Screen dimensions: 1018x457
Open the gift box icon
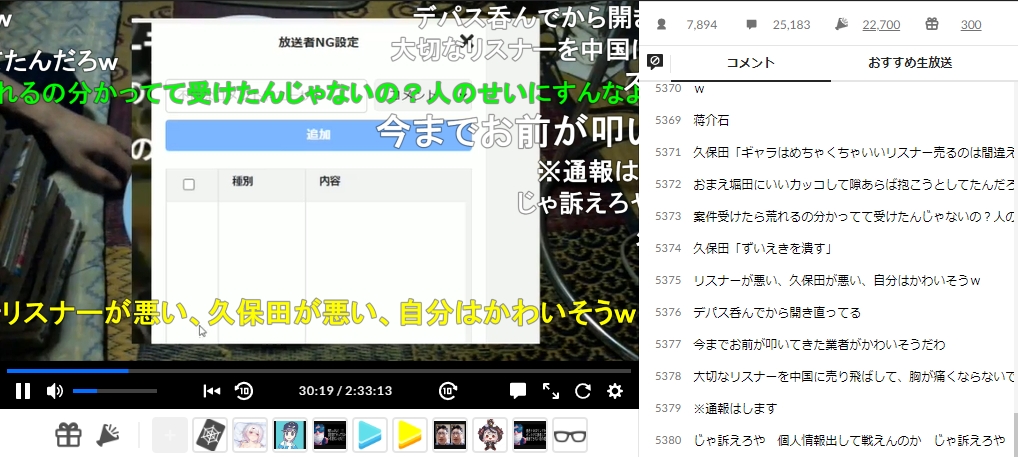(68, 435)
